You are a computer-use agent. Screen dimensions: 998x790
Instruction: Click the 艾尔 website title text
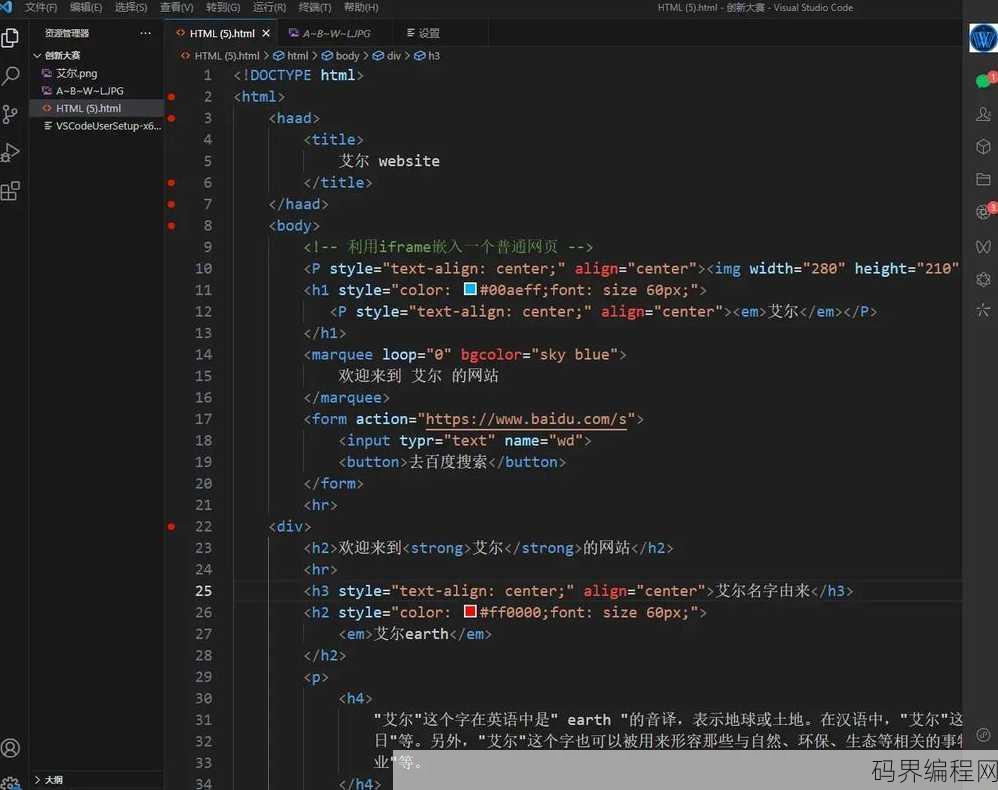(389, 161)
